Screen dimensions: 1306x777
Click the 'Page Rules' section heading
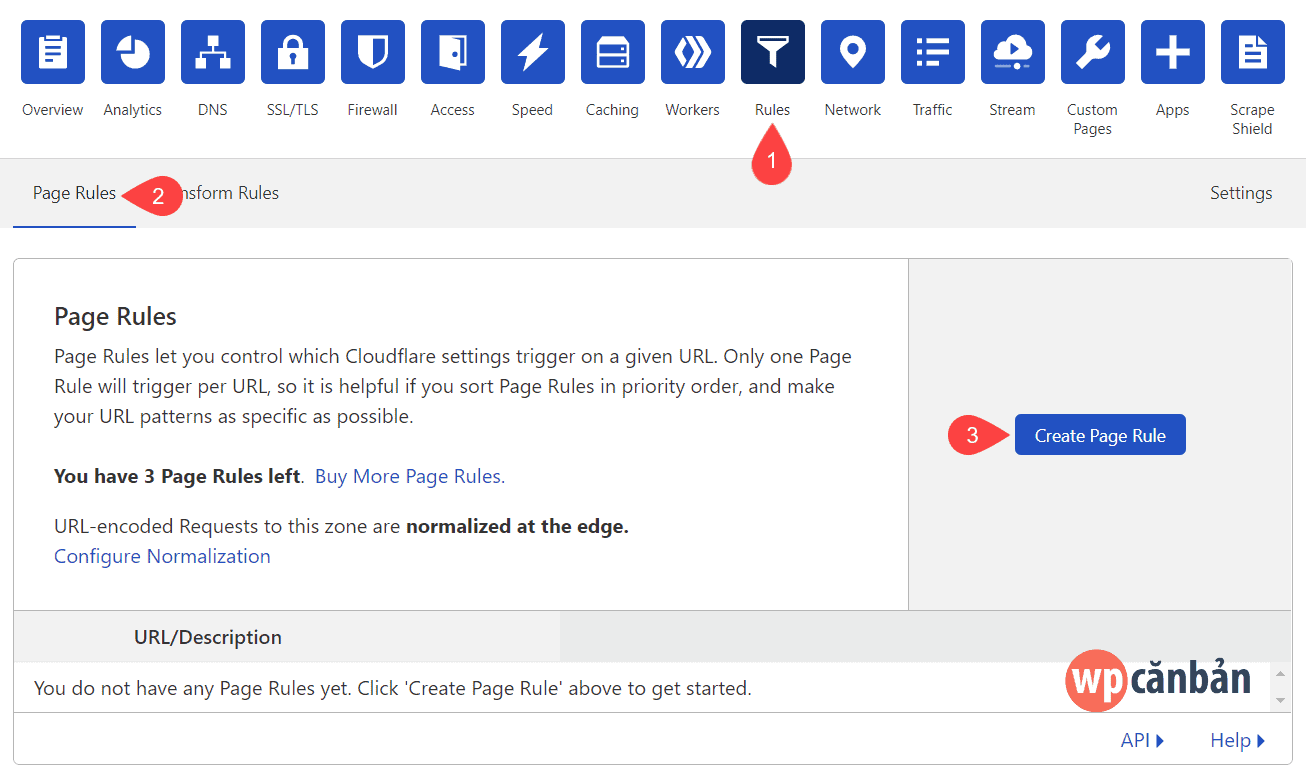coord(115,317)
